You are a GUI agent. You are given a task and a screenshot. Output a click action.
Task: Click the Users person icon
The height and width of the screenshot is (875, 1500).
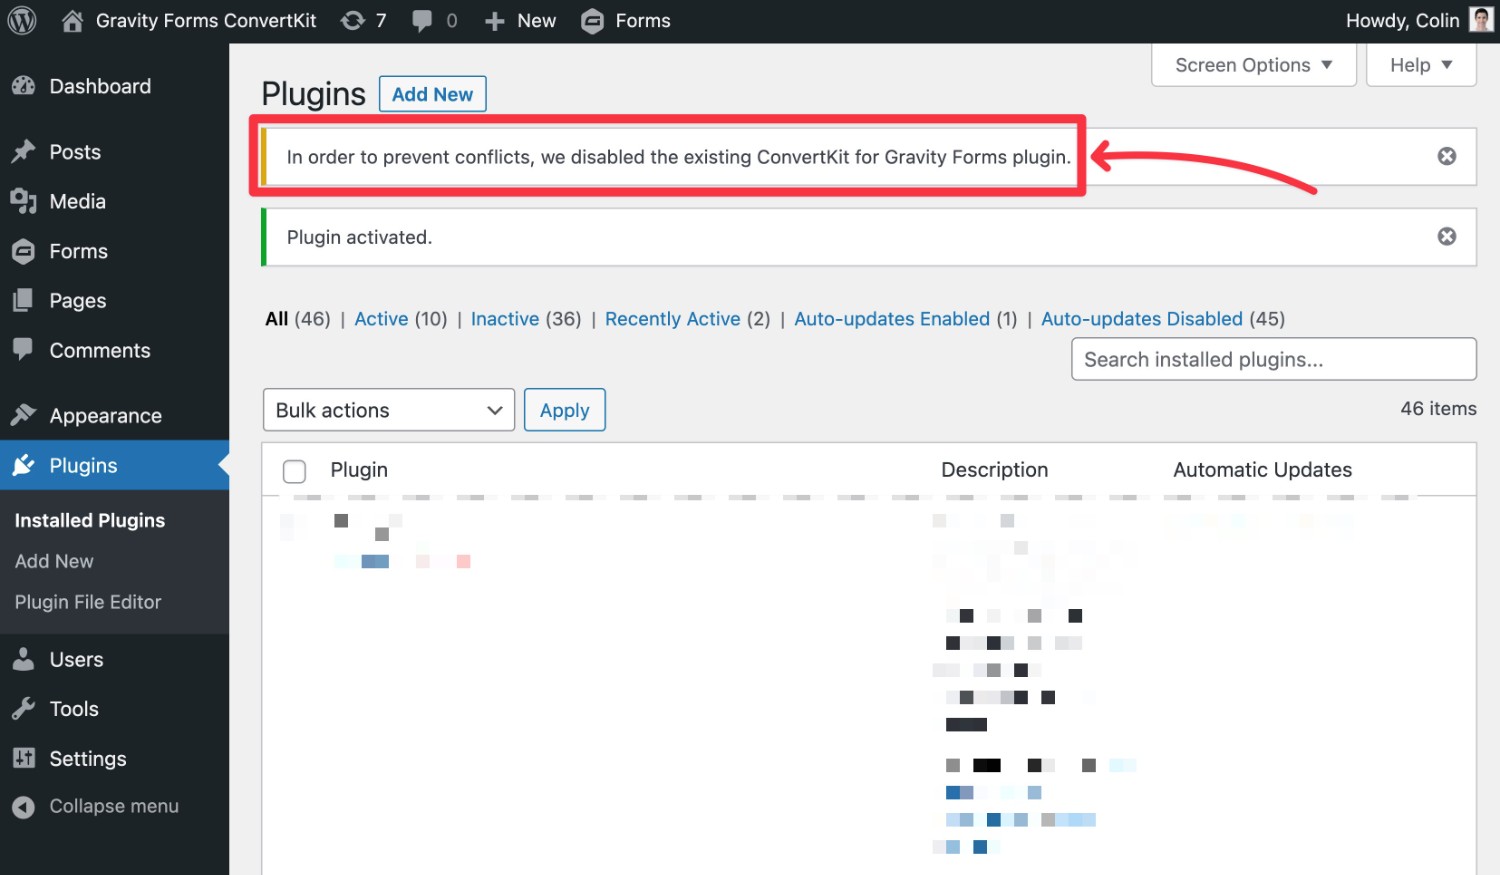pyautogui.click(x=24, y=659)
